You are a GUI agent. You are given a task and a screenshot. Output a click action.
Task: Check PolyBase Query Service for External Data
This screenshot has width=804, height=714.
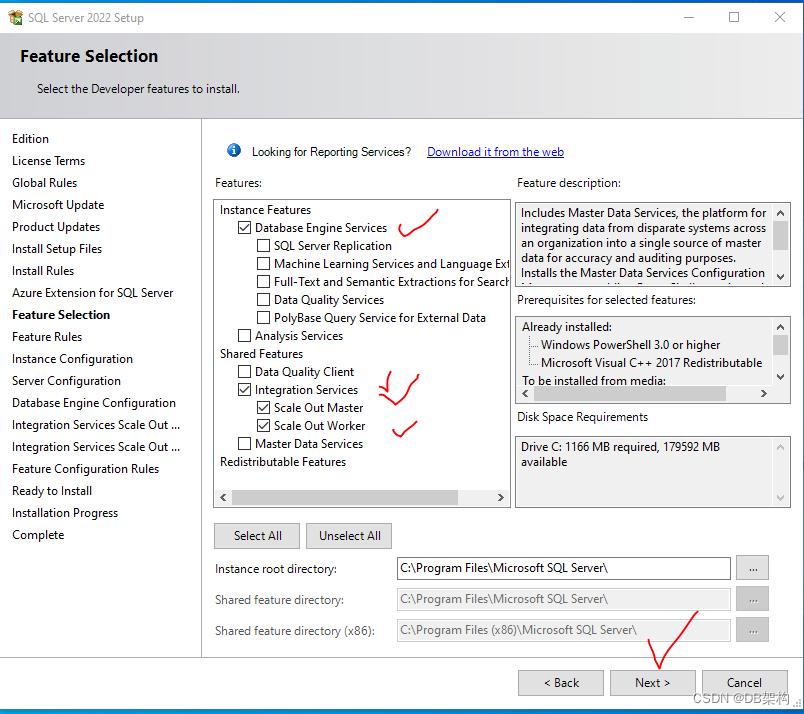(x=264, y=318)
